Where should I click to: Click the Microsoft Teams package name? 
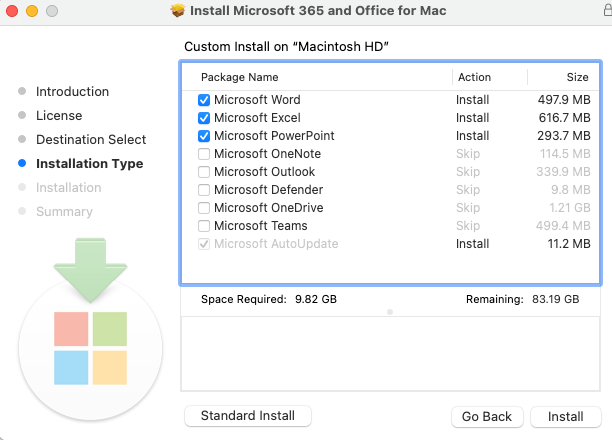(x=261, y=226)
